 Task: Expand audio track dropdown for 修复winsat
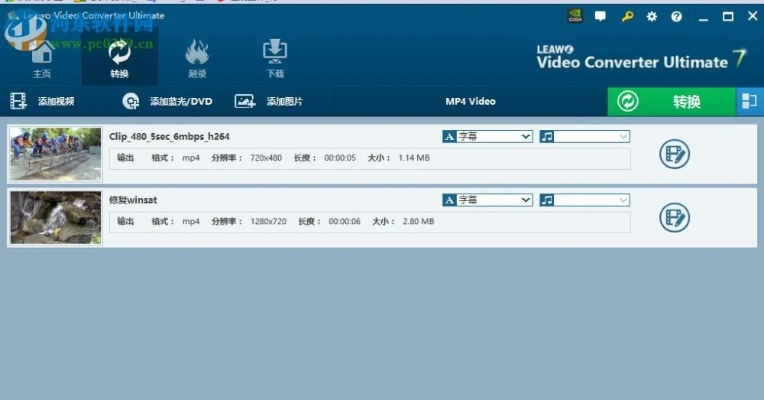click(x=623, y=200)
